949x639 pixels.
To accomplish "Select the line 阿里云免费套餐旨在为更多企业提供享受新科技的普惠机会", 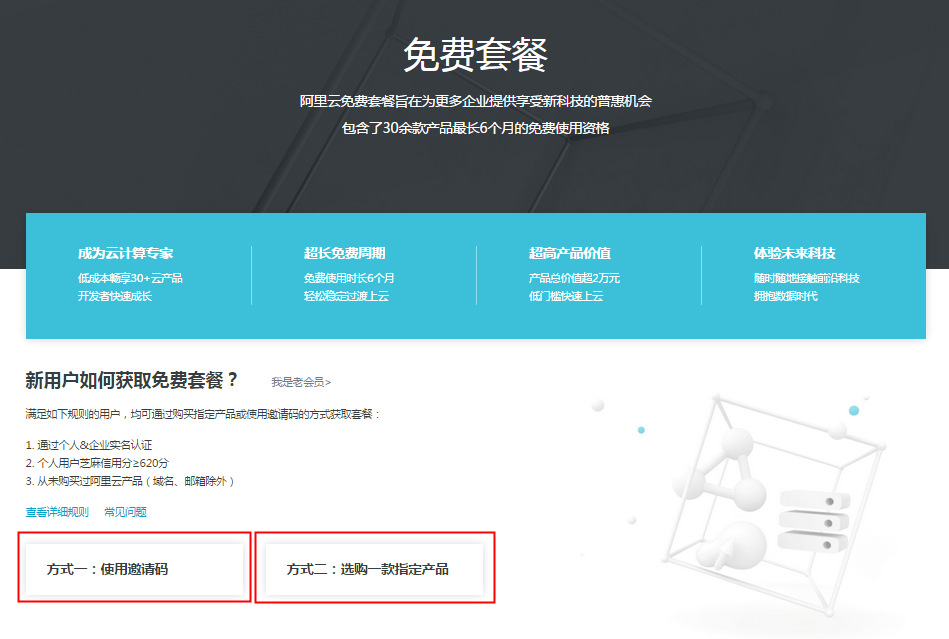I will (476, 101).
